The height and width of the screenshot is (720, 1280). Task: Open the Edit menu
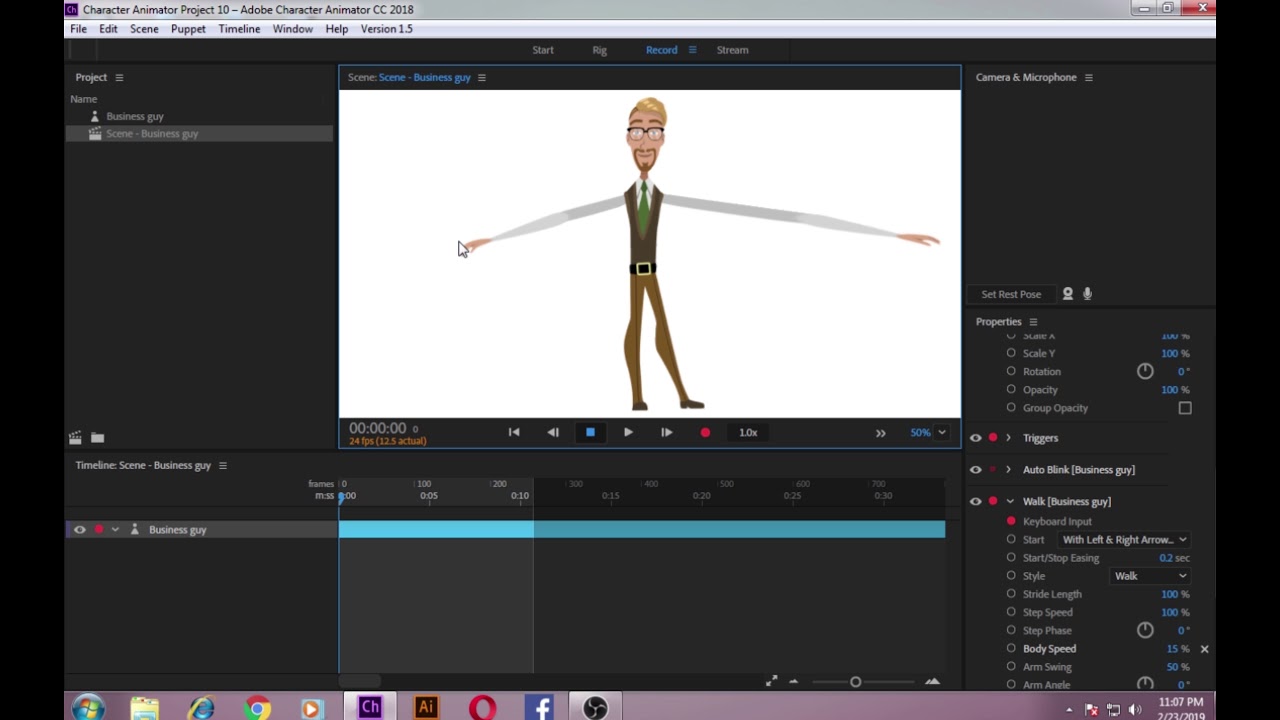click(108, 29)
